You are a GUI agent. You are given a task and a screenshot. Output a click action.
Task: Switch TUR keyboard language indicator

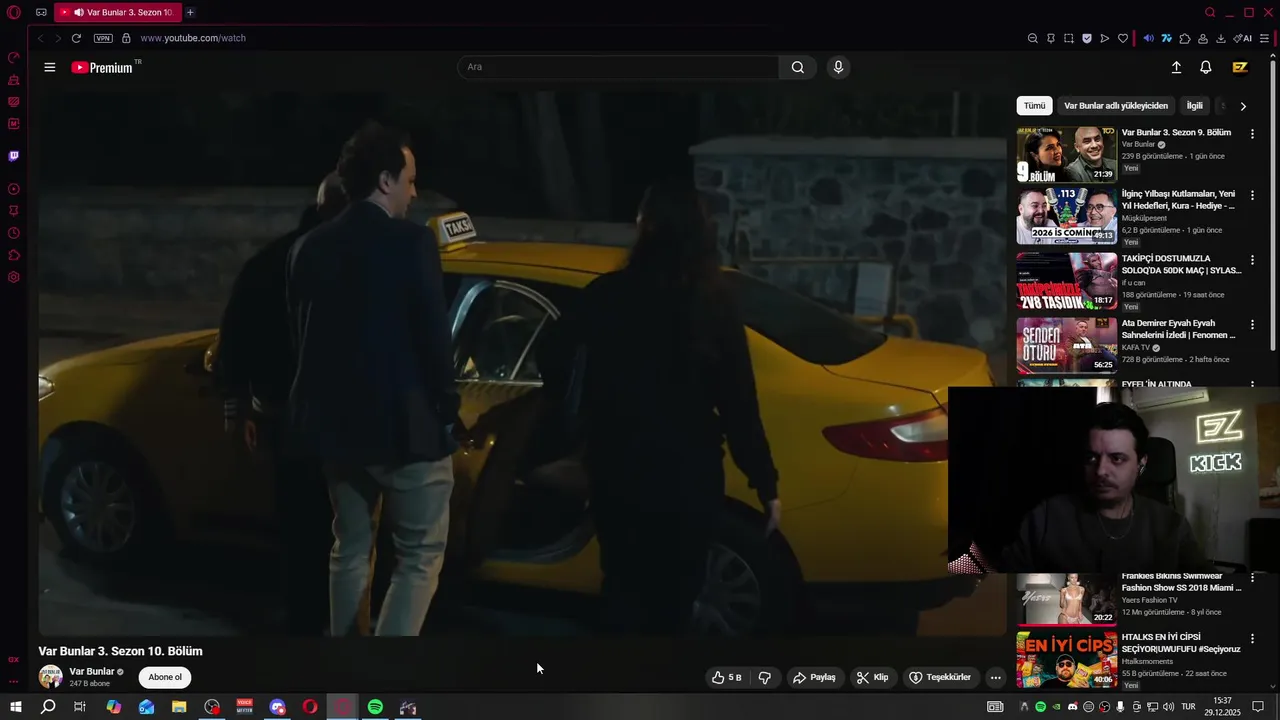(1188, 707)
